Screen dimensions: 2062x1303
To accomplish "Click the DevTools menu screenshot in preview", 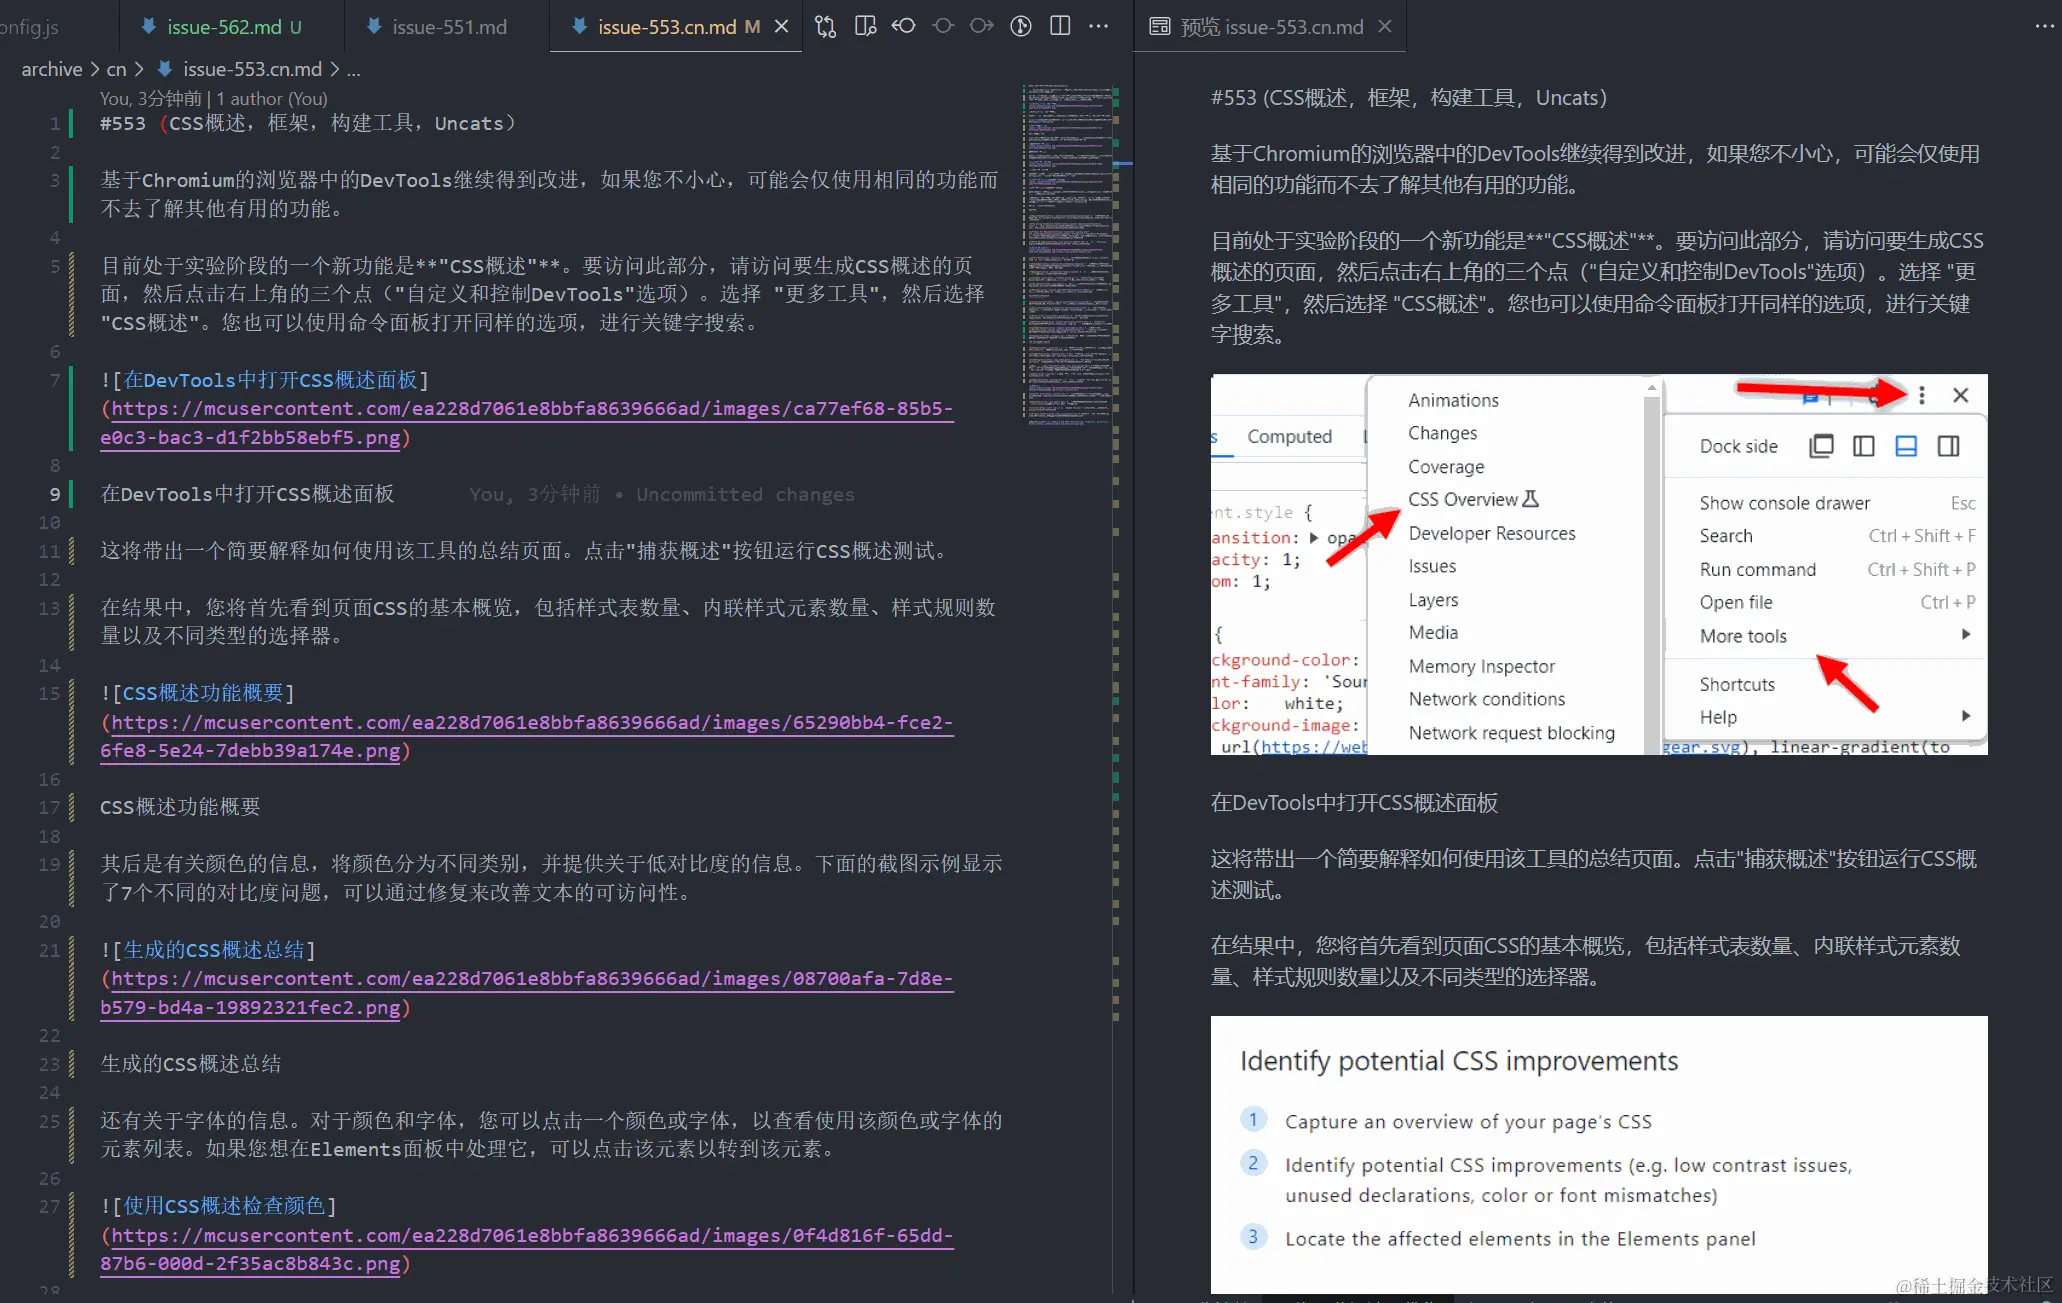I will point(1598,565).
